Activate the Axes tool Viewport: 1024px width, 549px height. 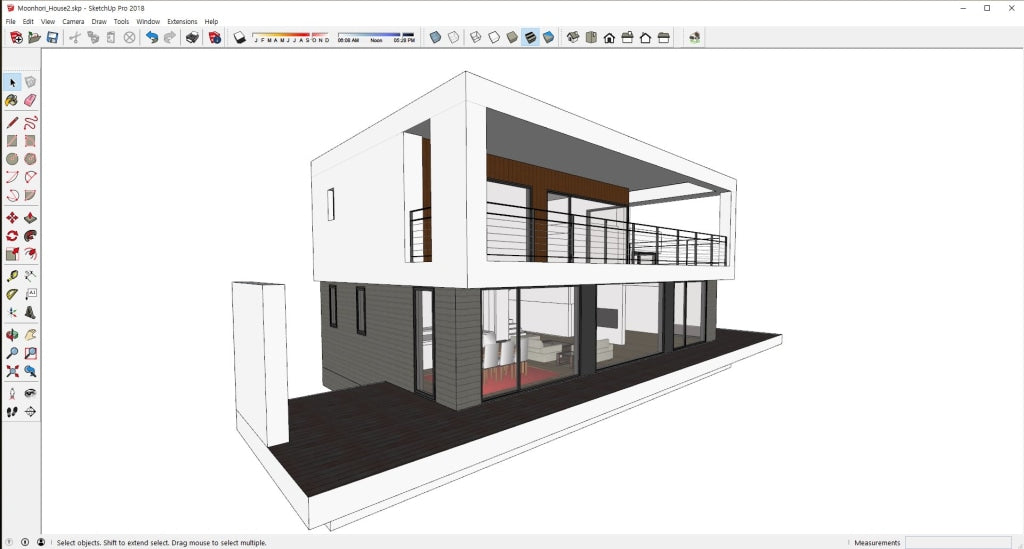(12, 312)
